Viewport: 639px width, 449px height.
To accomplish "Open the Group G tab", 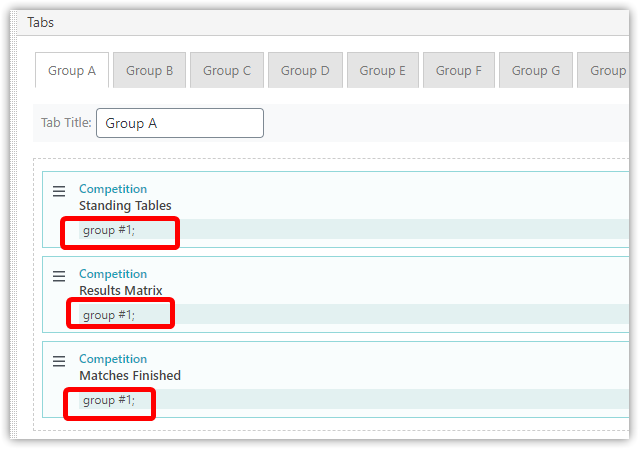I will pos(535,70).
